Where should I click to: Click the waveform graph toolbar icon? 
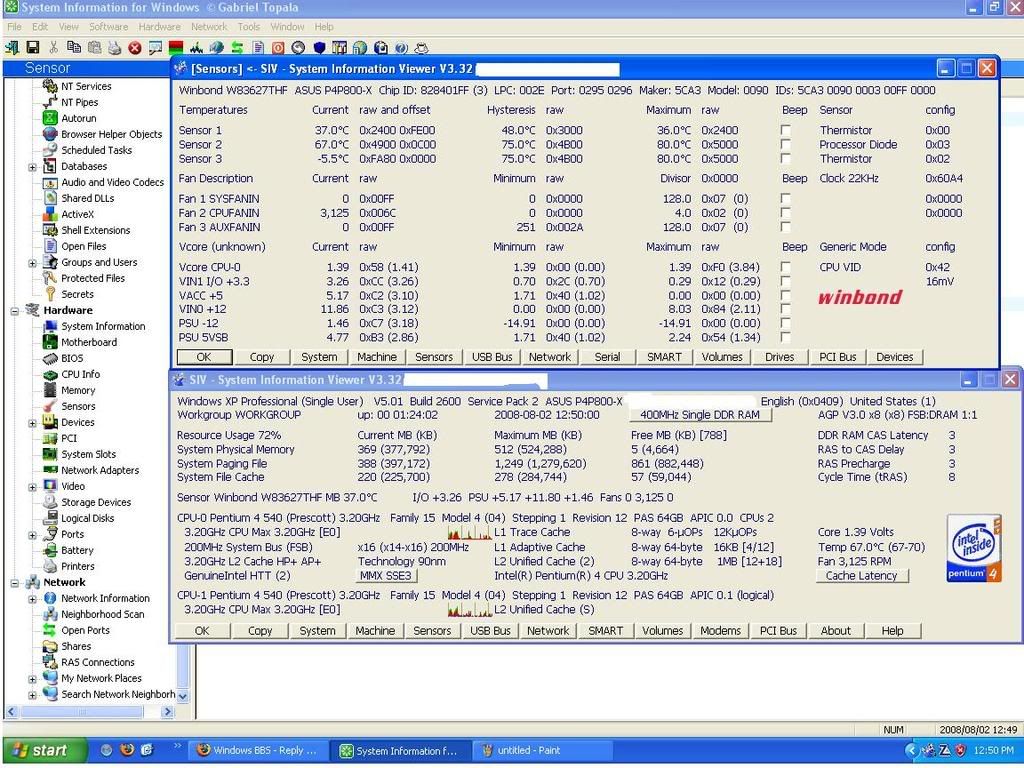[196, 48]
